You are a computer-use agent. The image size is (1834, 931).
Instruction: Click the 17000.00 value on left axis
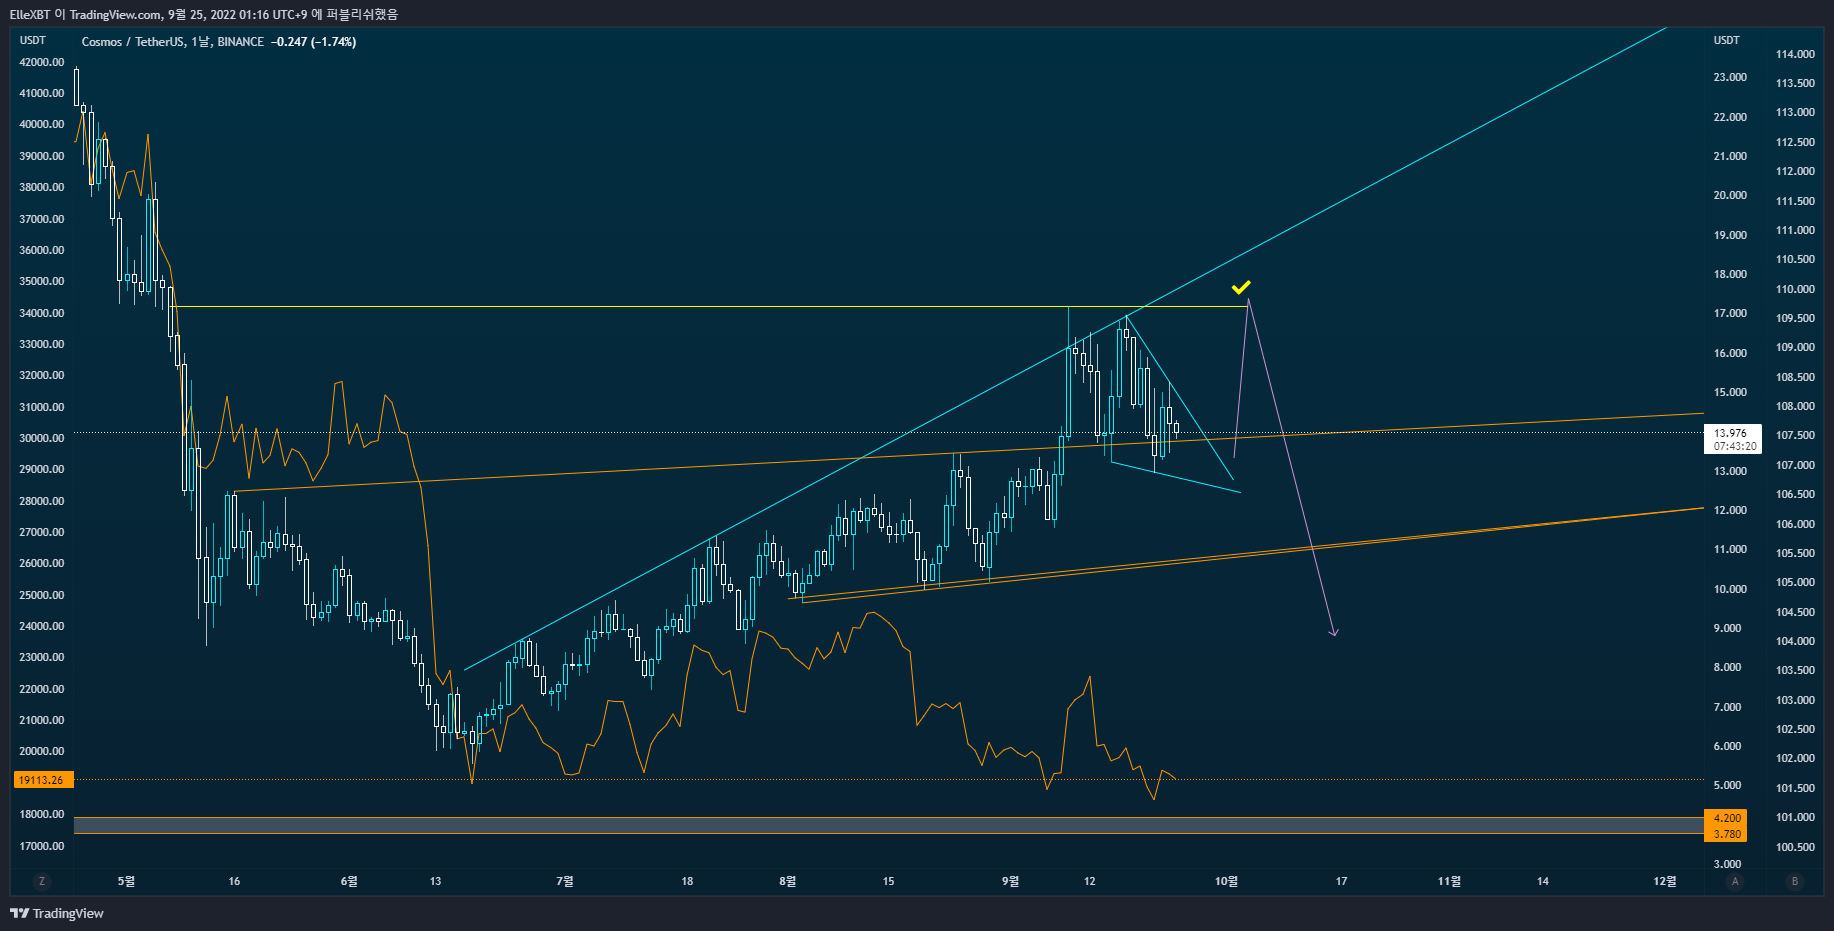click(x=42, y=846)
